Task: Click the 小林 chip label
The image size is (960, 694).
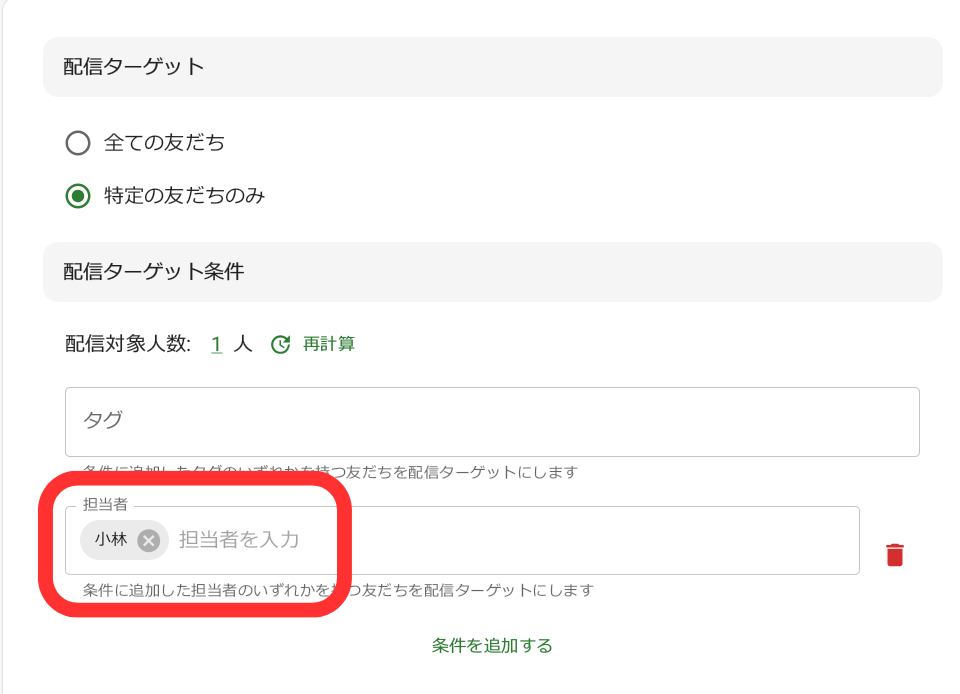Action: point(111,540)
